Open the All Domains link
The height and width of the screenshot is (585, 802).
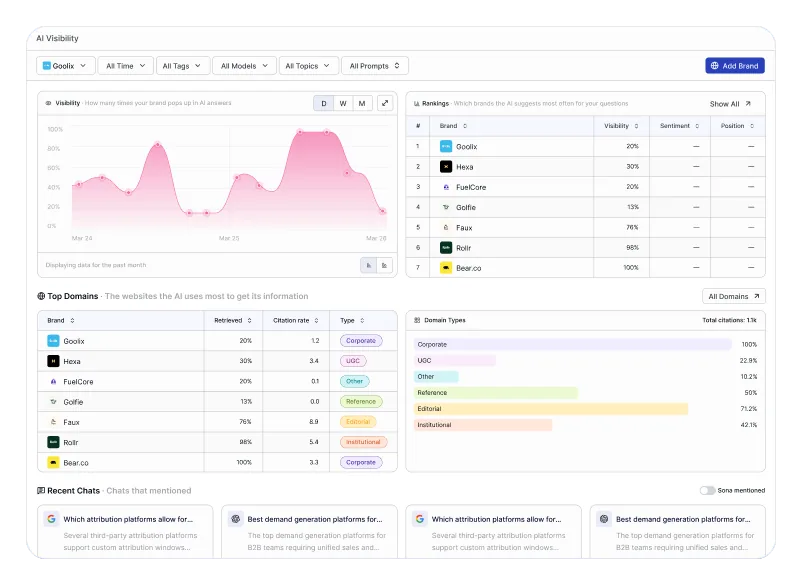pos(734,296)
